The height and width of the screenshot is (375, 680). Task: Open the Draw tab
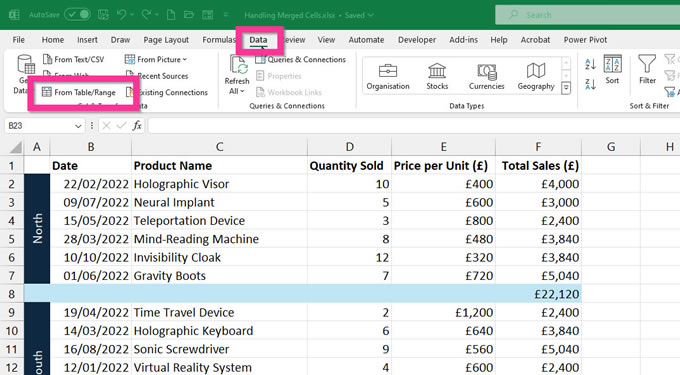[120, 39]
